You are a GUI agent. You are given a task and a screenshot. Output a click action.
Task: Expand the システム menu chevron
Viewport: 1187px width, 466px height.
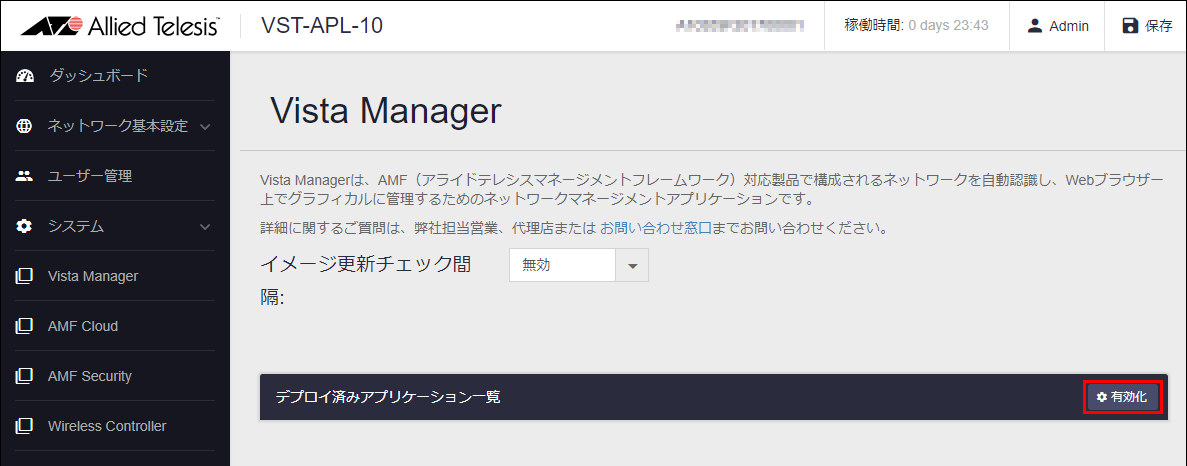pyautogui.click(x=205, y=226)
